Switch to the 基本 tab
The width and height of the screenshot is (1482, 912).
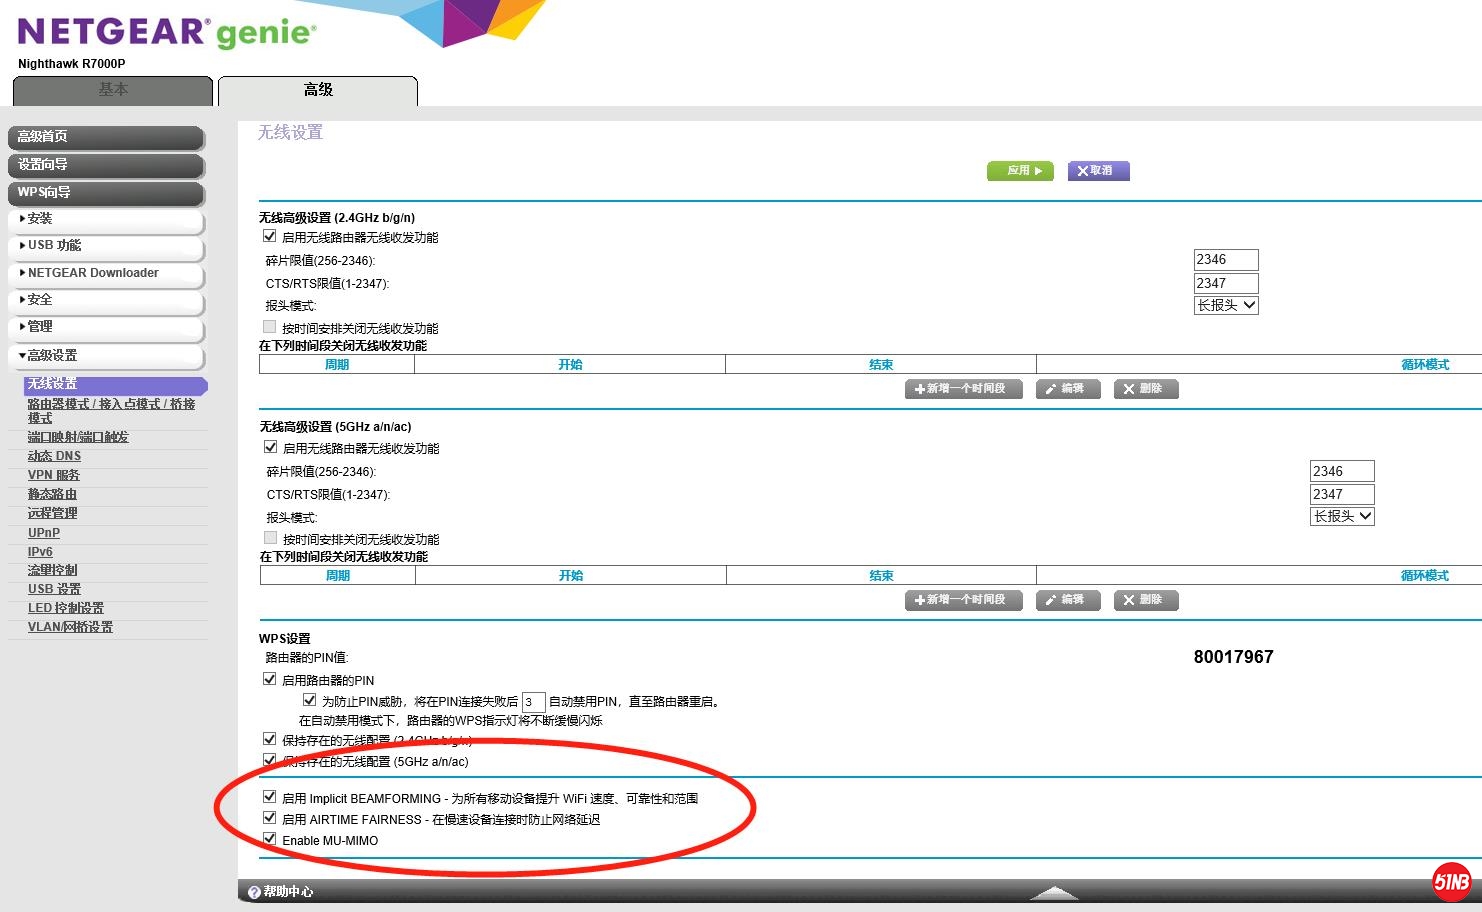tap(113, 90)
